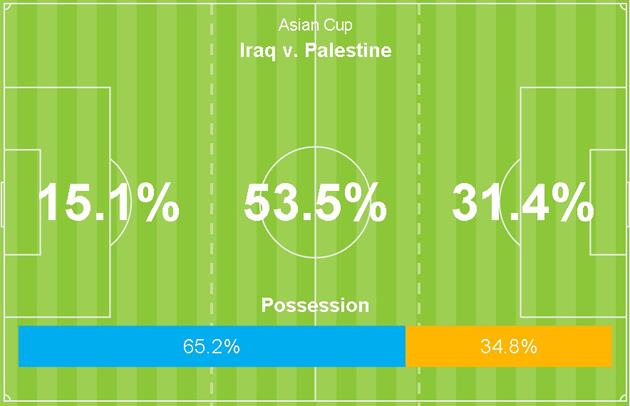Image resolution: width=630 pixels, height=406 pixels.
Task: Select the 53.5% middle-third figure
Action: [x=315, y=204]
